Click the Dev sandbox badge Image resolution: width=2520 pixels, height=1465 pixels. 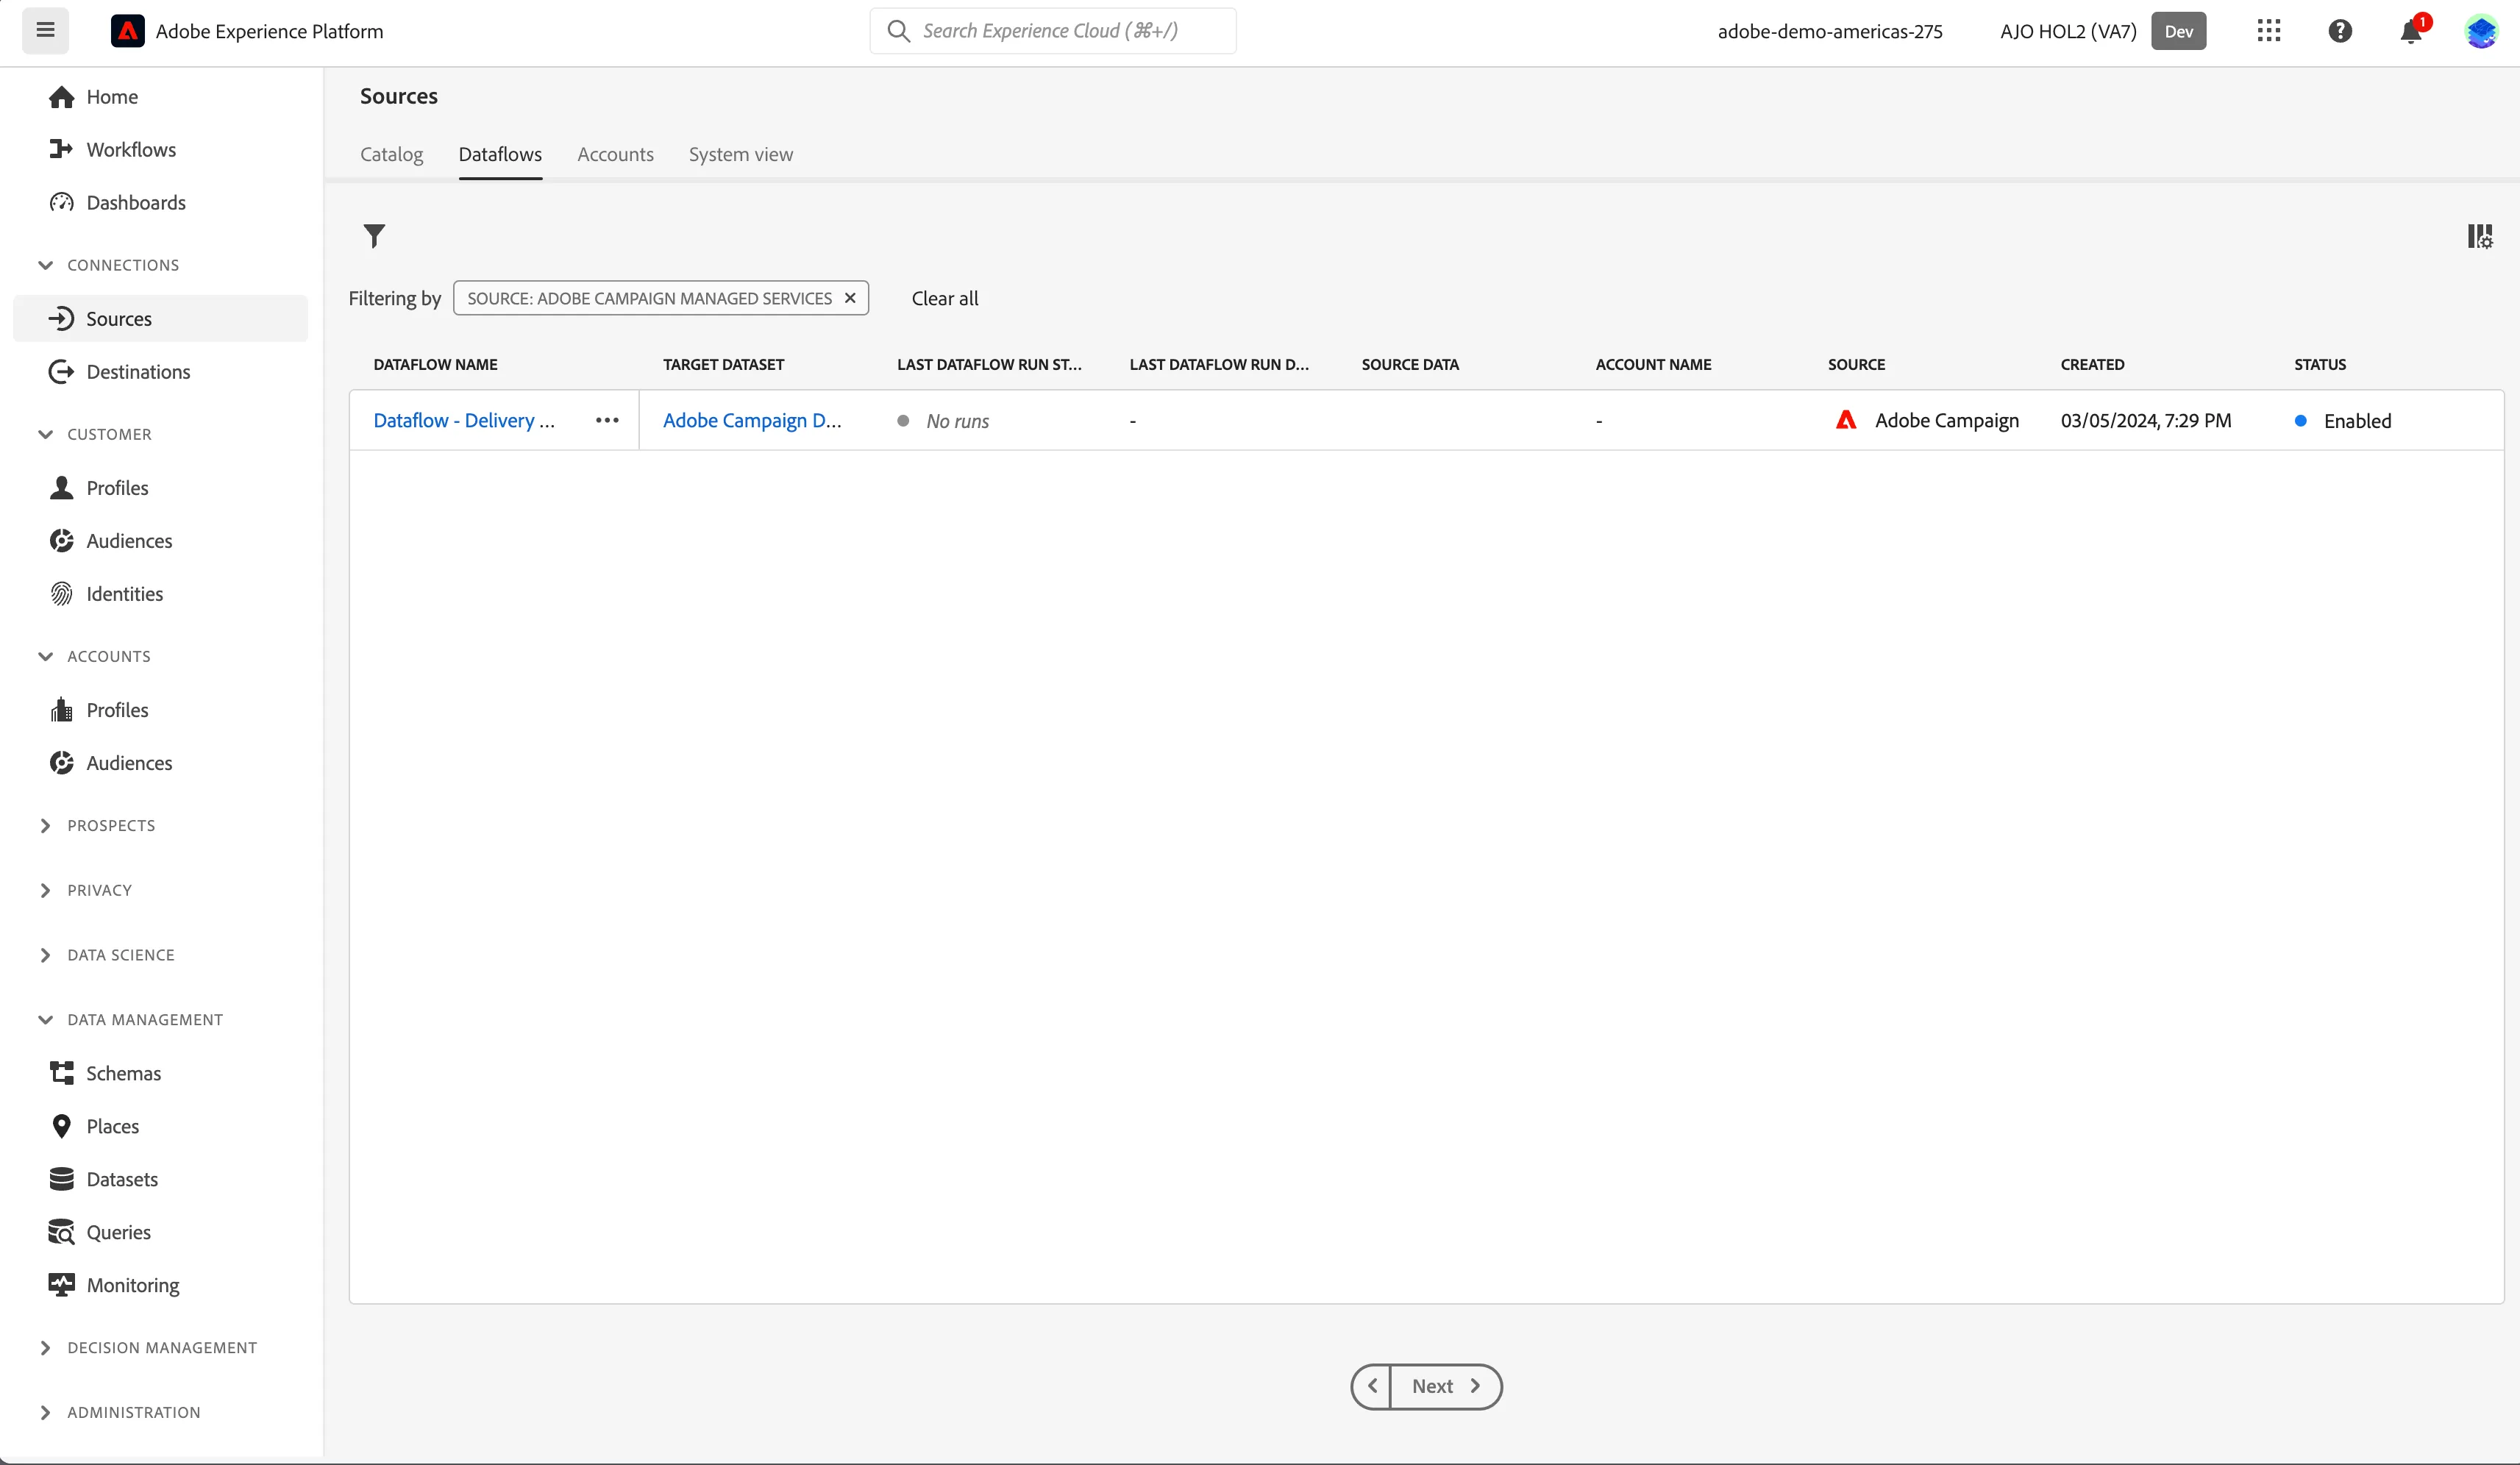pos(2178,31)
